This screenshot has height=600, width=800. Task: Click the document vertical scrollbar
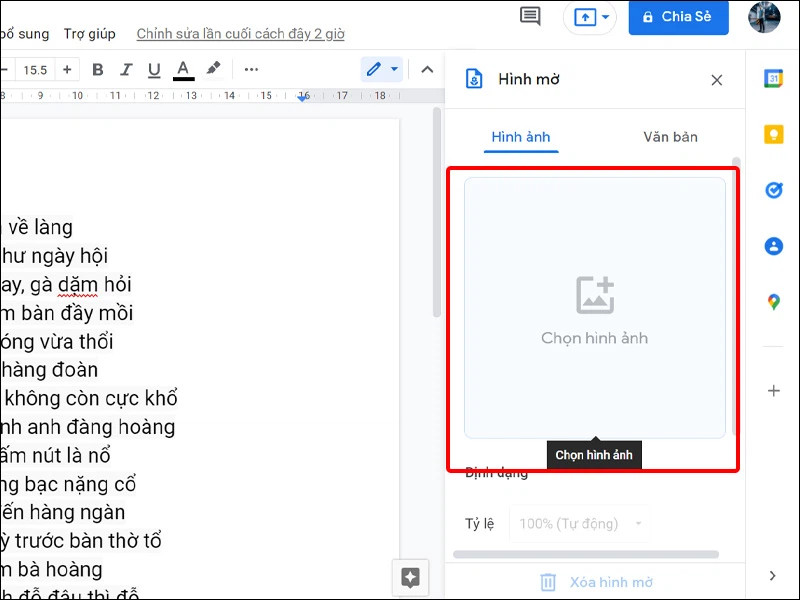tap(437, 212)
